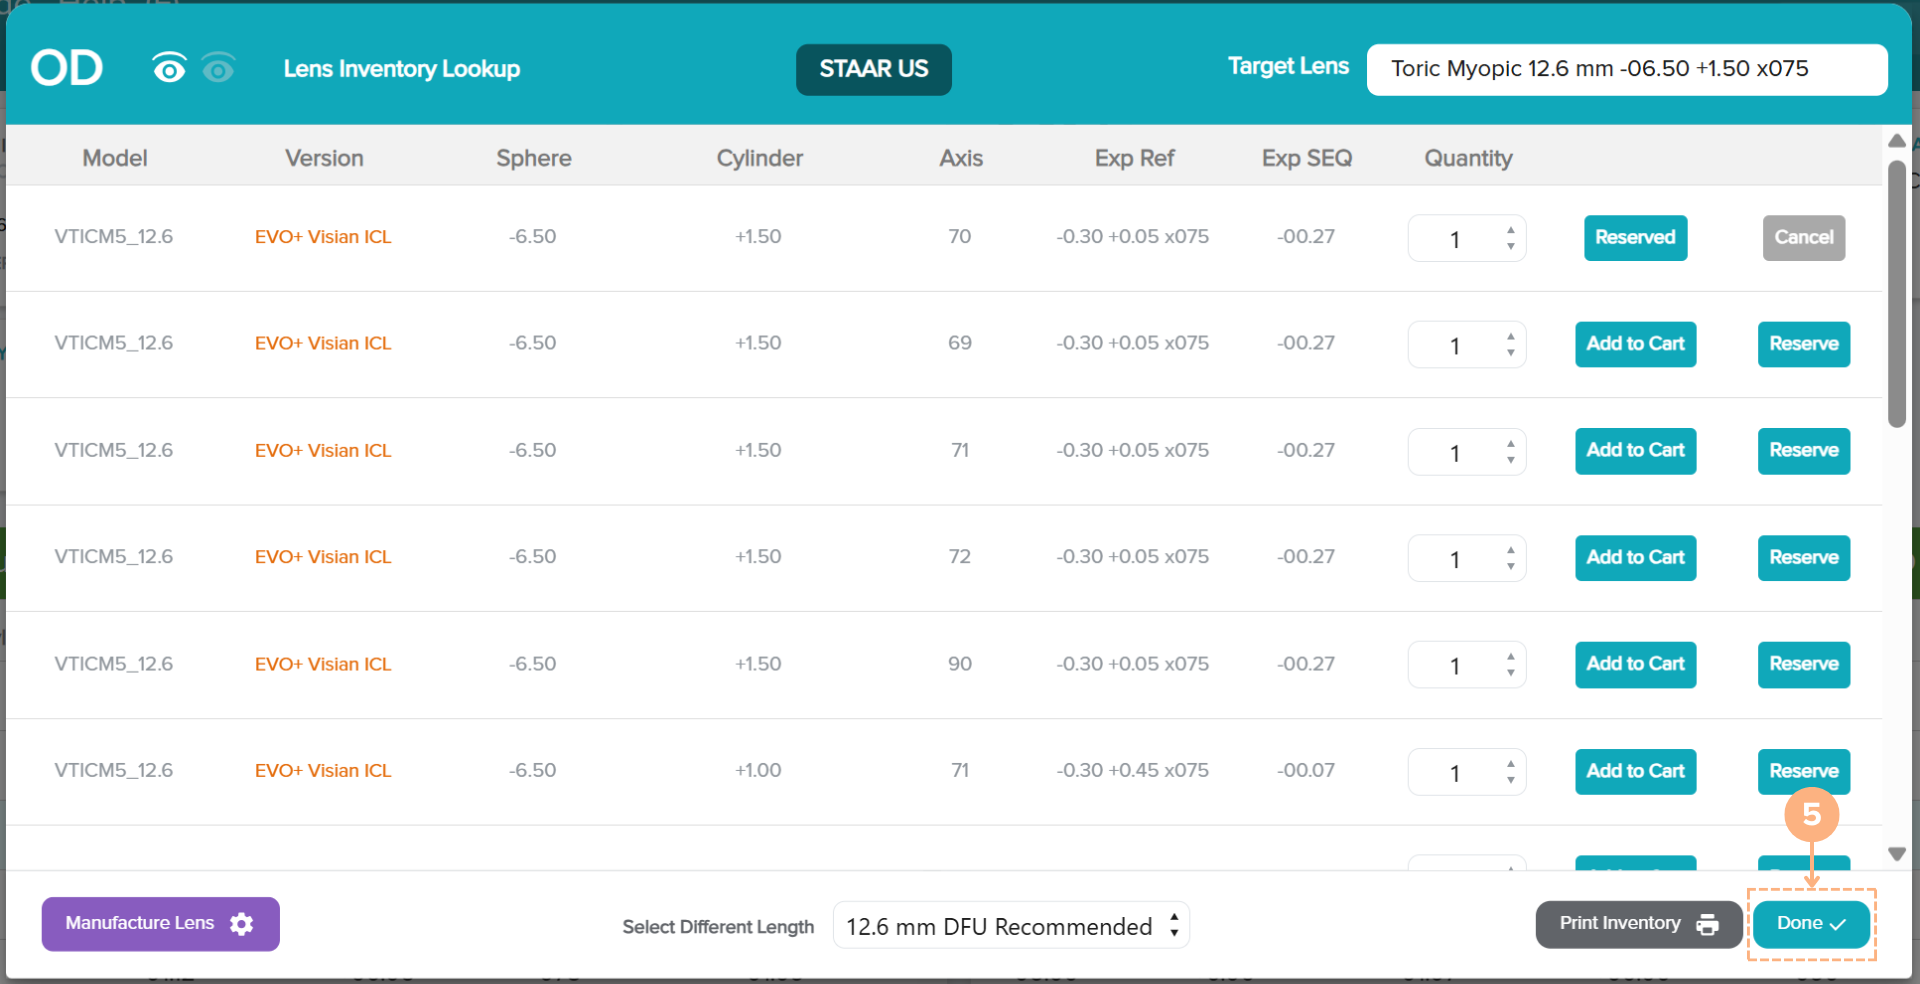This screenshot has height=984, width=1920.
Task: Open the Select Different Length dropdown
Action: pyautogui.click(x=1010, y=926)
